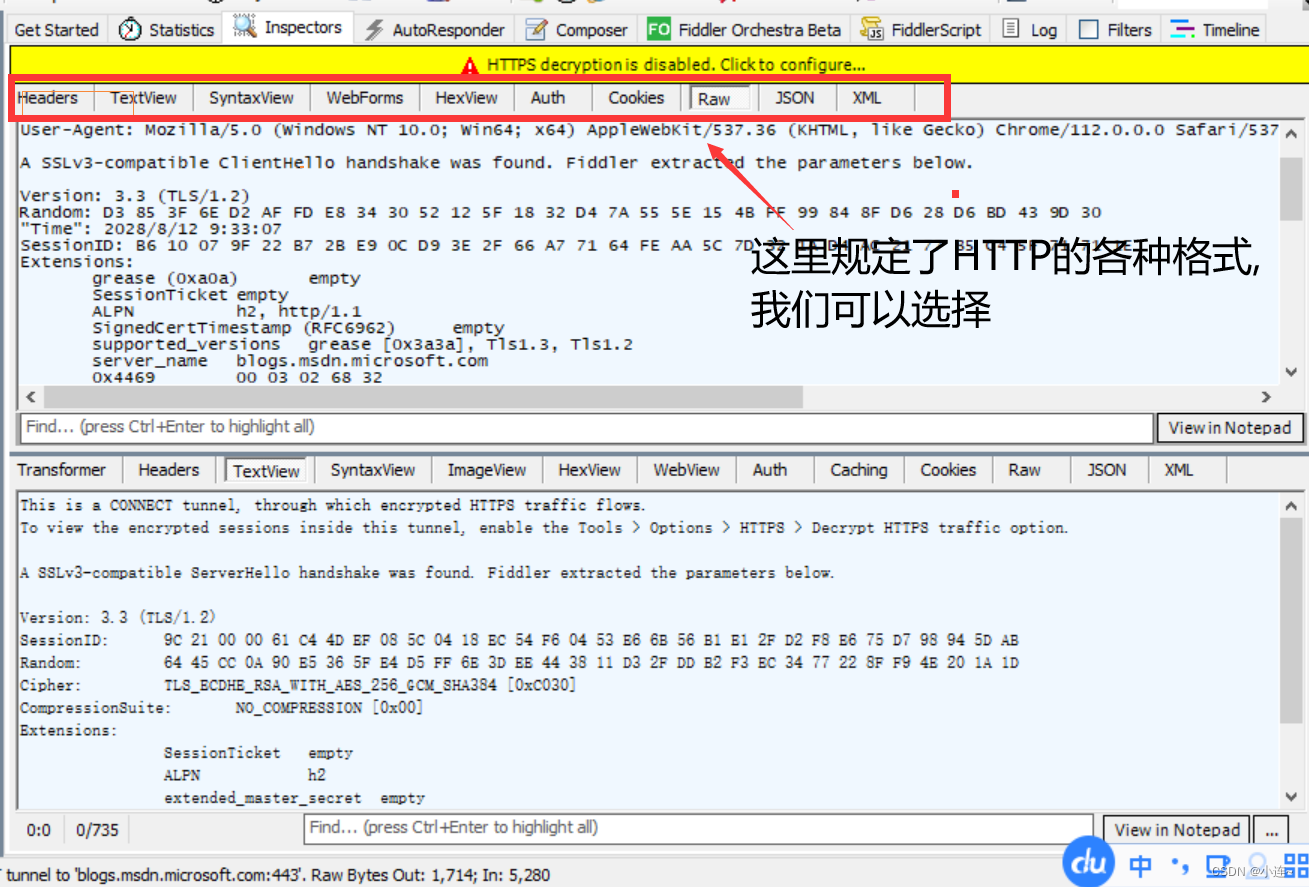Open the response XML tab
The image size is (1309, 887).
tap(1179, 470)
